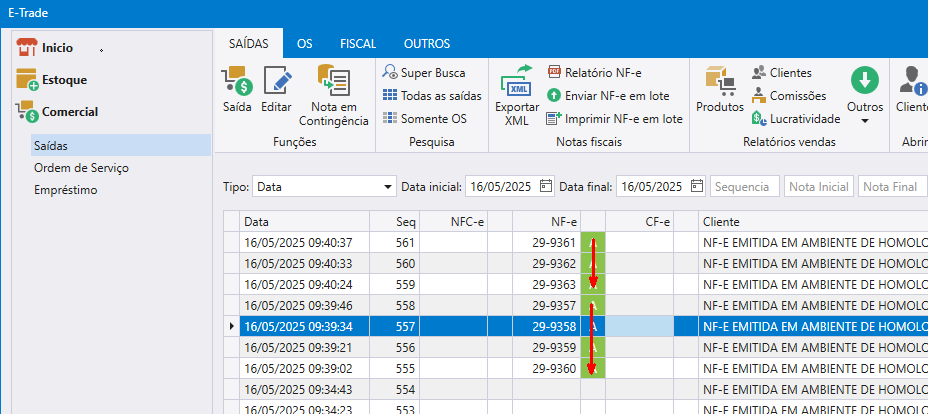Choose Imprimir NF-e em lote
The image size is (928, 414).
click(x=615, y=119)
